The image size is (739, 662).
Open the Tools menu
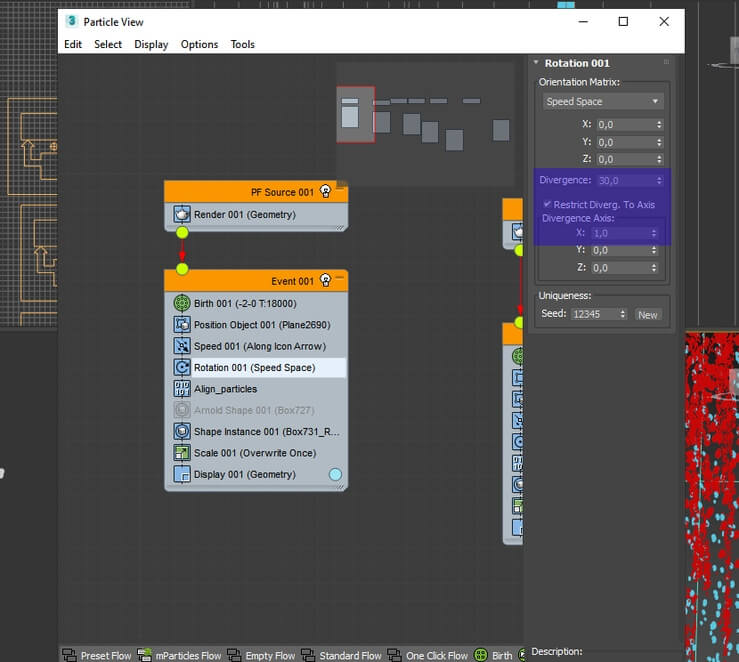tap(242, 44)
